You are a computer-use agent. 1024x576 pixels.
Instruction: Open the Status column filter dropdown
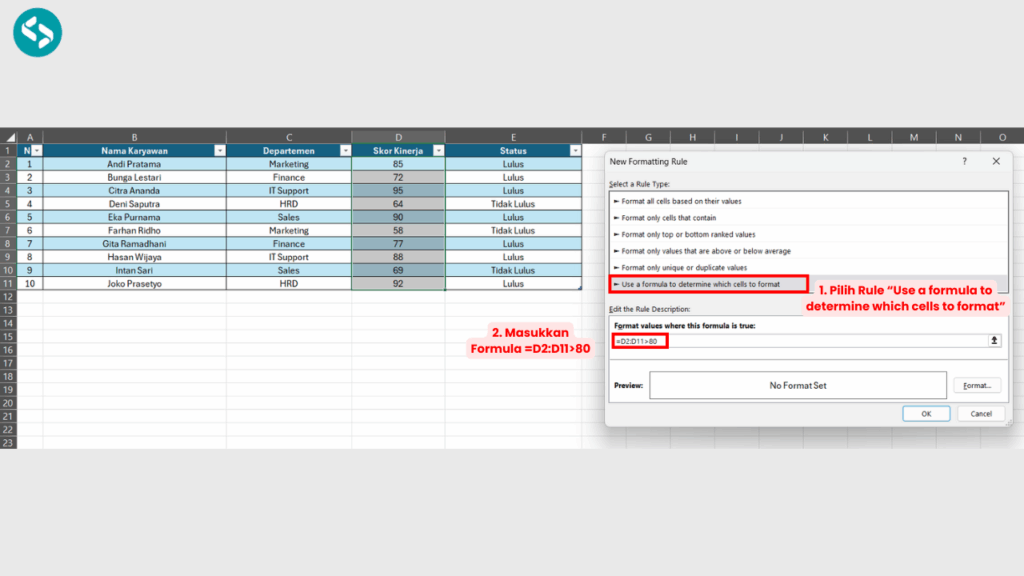point(574,151)
